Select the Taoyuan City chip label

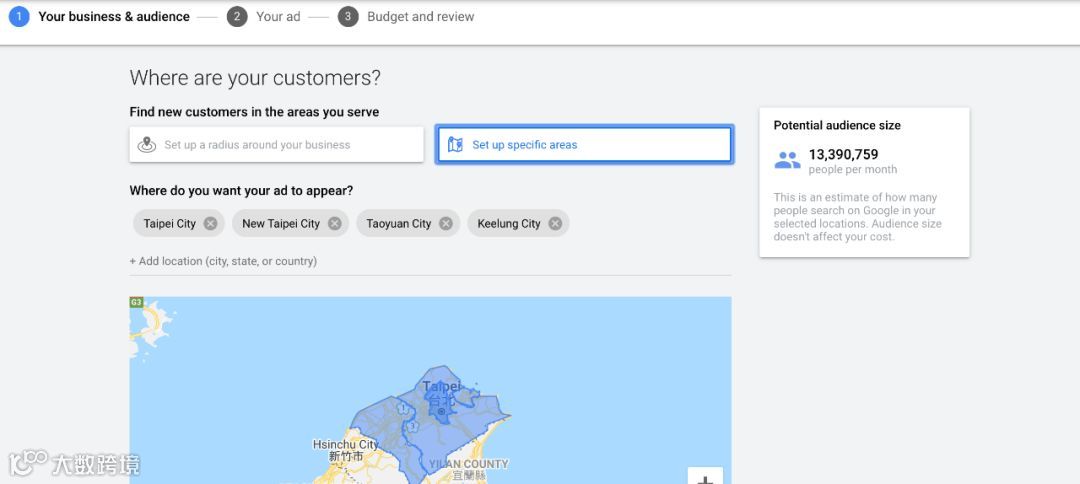coord(399,224)
